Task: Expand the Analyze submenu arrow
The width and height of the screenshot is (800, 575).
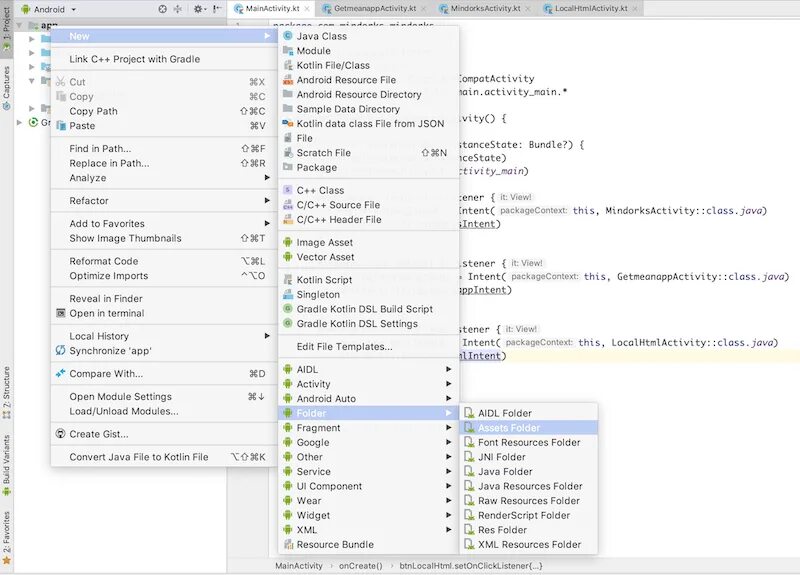Action: point(267,178)
